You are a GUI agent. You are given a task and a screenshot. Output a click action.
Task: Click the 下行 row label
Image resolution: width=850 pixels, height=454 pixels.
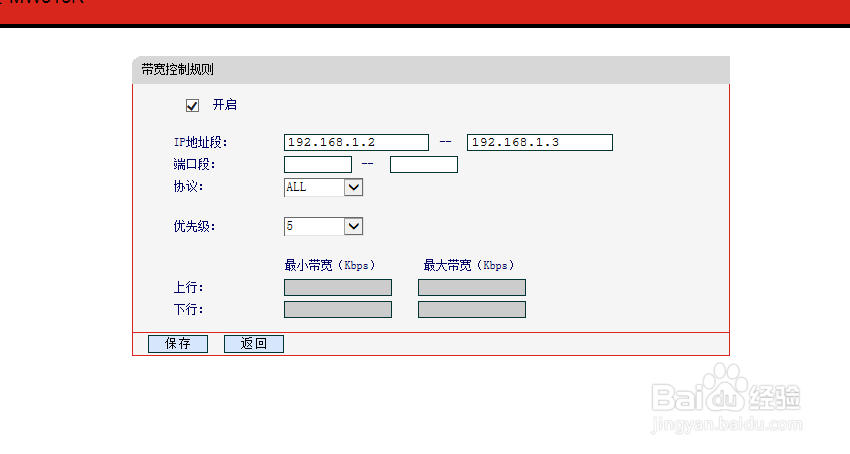point(188,310)
